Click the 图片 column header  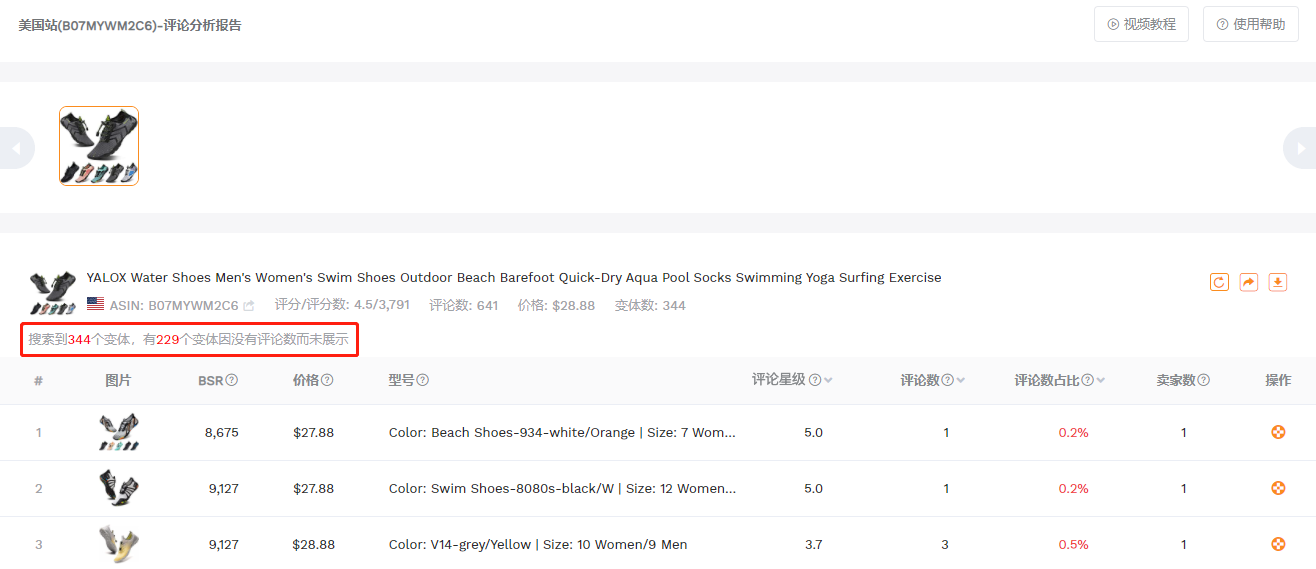pos(118,380)
